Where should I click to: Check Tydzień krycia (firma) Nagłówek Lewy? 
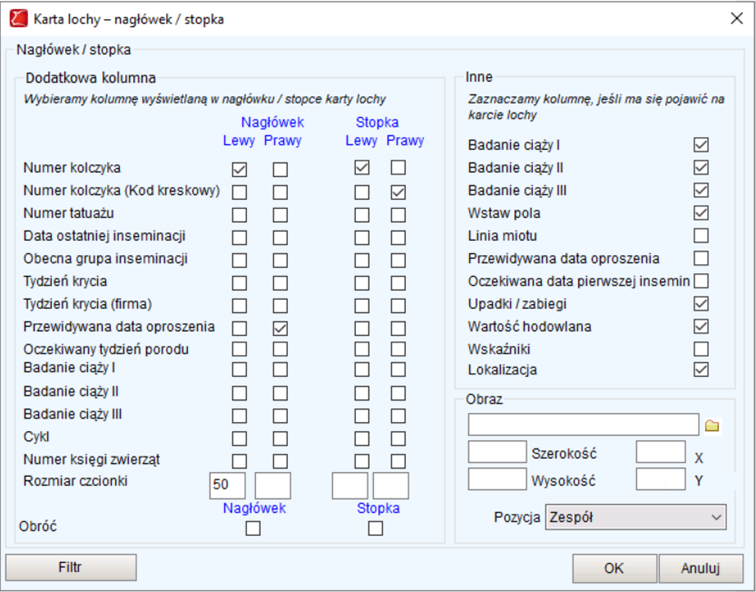pos(239,305)
